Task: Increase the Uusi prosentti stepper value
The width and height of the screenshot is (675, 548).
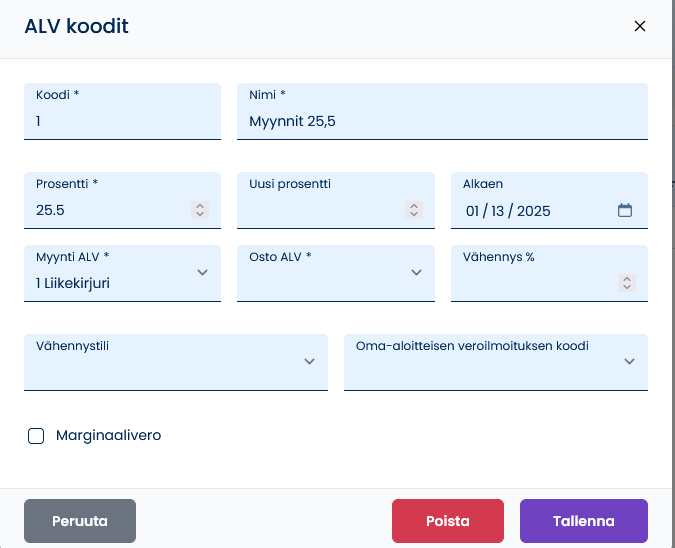Action: coord(414,206)
